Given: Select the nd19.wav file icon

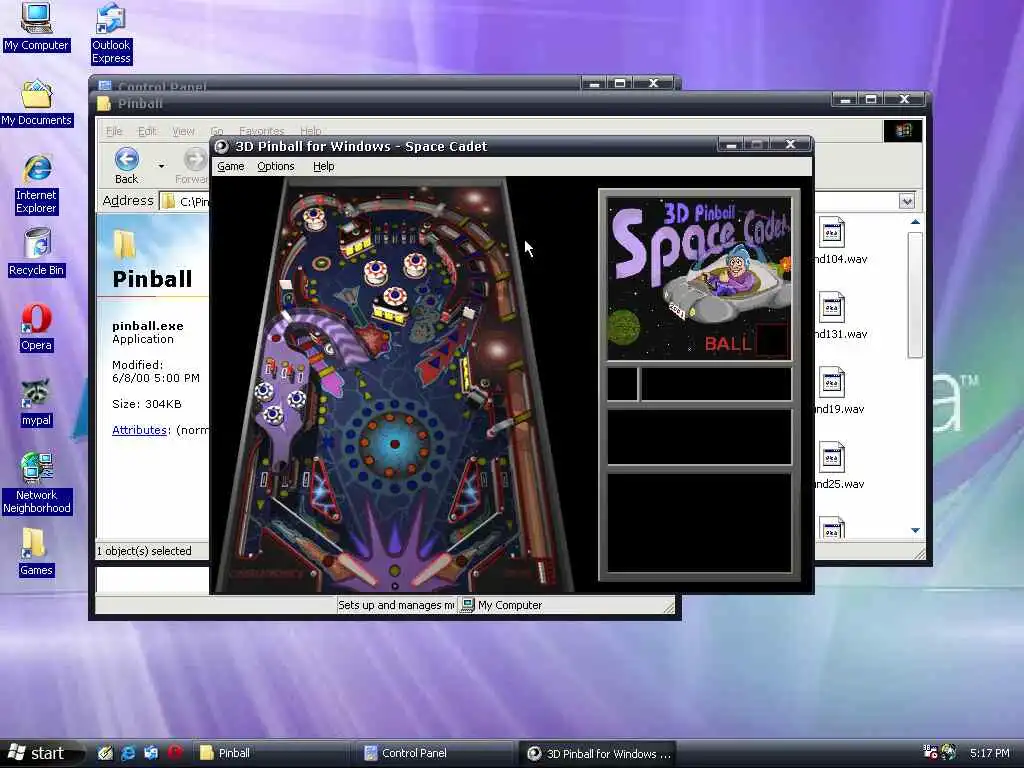Looking at the screenshot, I should coord(832,383).
